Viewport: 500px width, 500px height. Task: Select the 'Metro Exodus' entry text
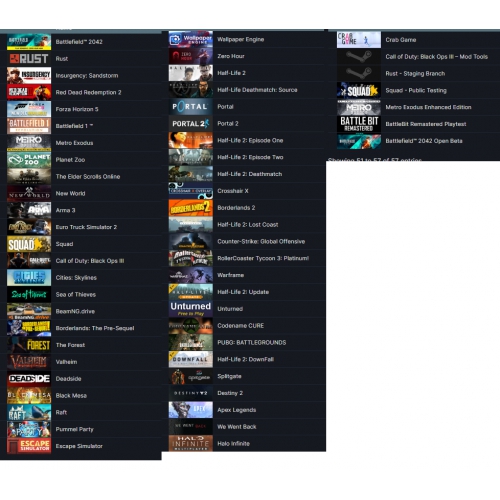pyautogui.click(x=74, y=143)
